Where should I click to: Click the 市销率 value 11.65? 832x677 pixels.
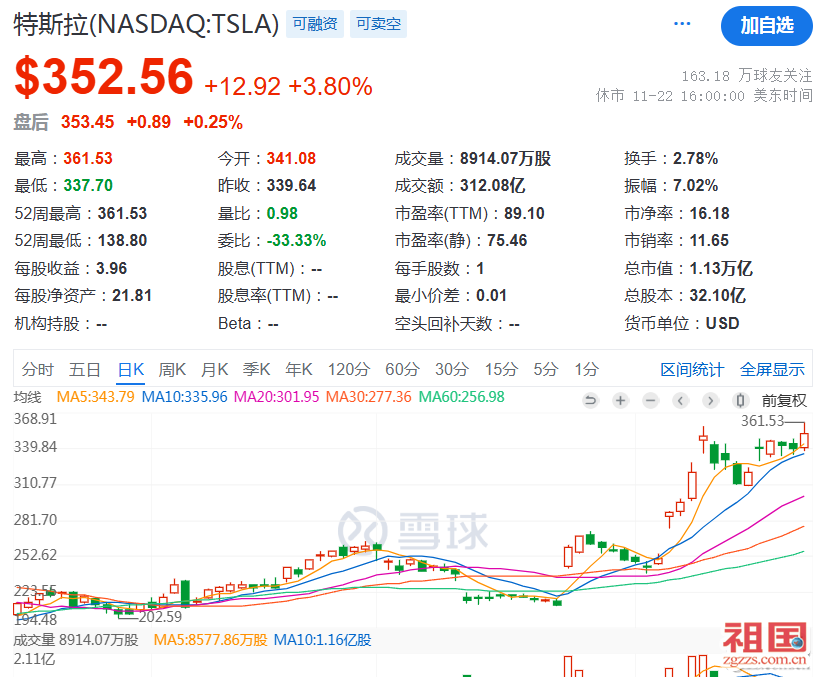click(x=709, y=241)
